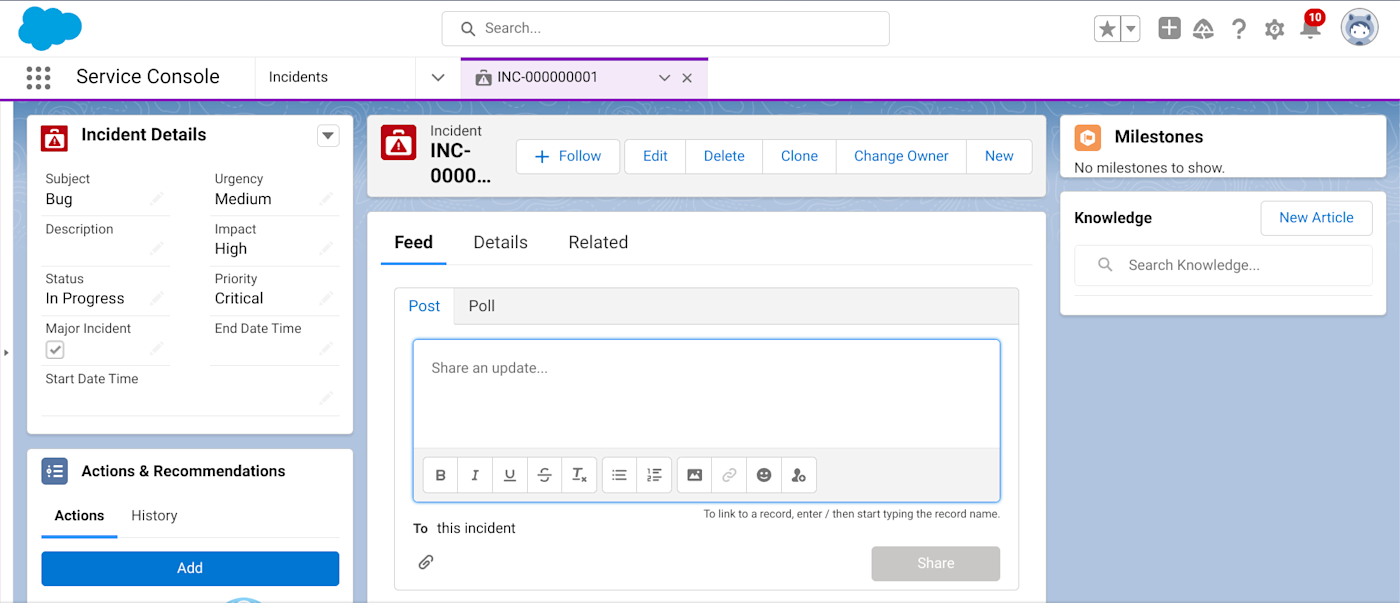Click the blue Add button

point(190,568)
